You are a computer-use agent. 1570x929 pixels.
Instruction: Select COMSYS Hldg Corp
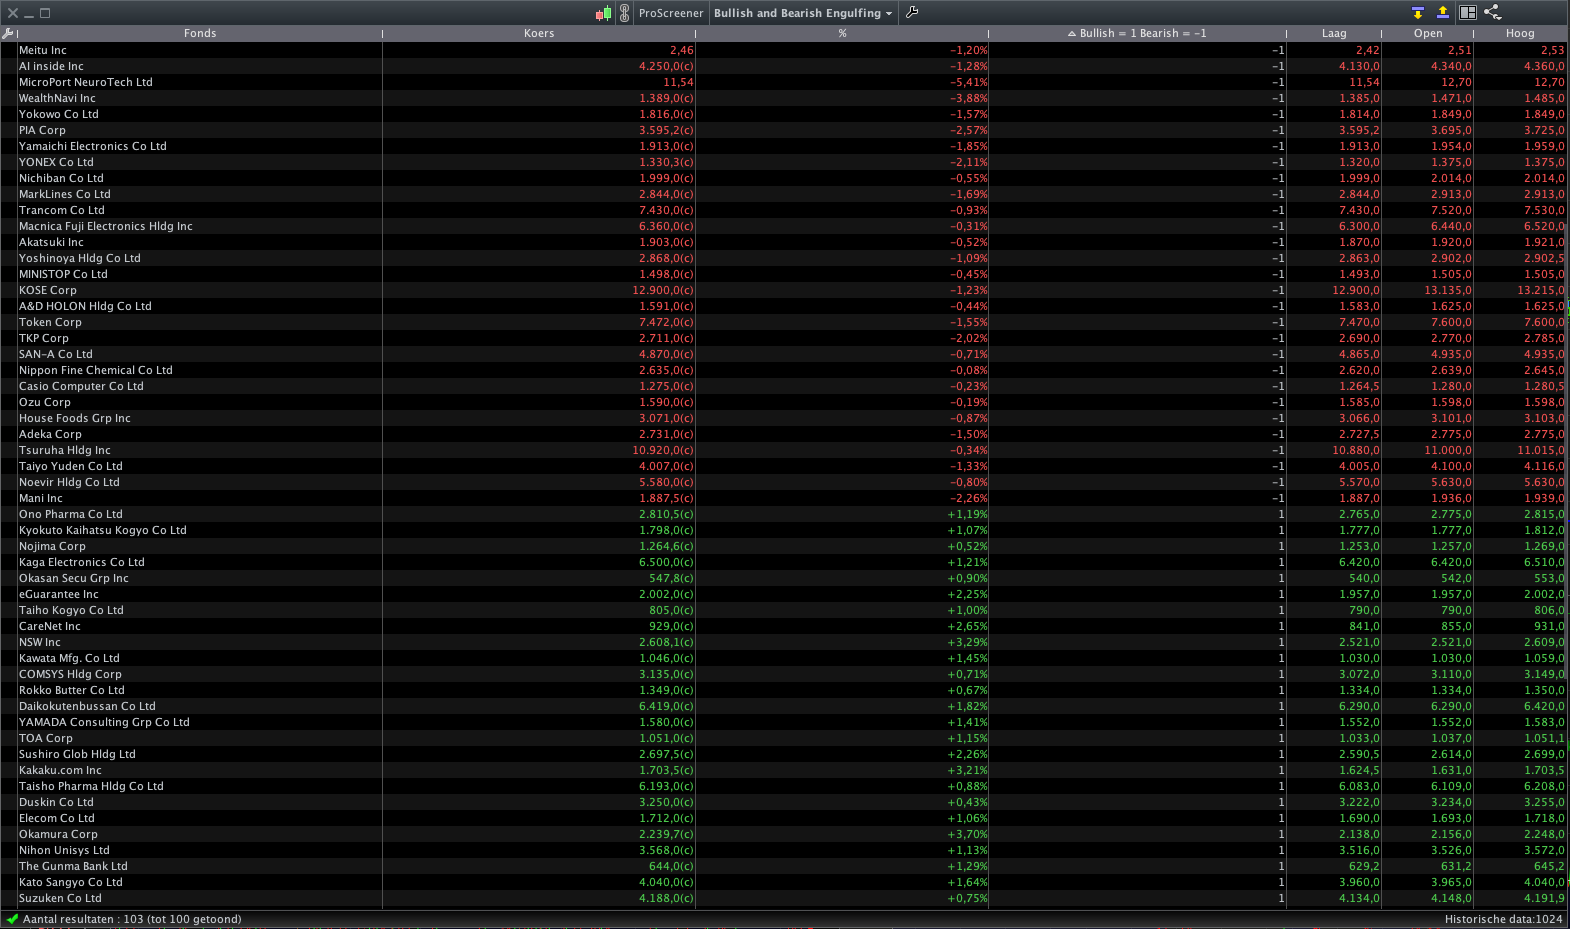pos(70,674)
